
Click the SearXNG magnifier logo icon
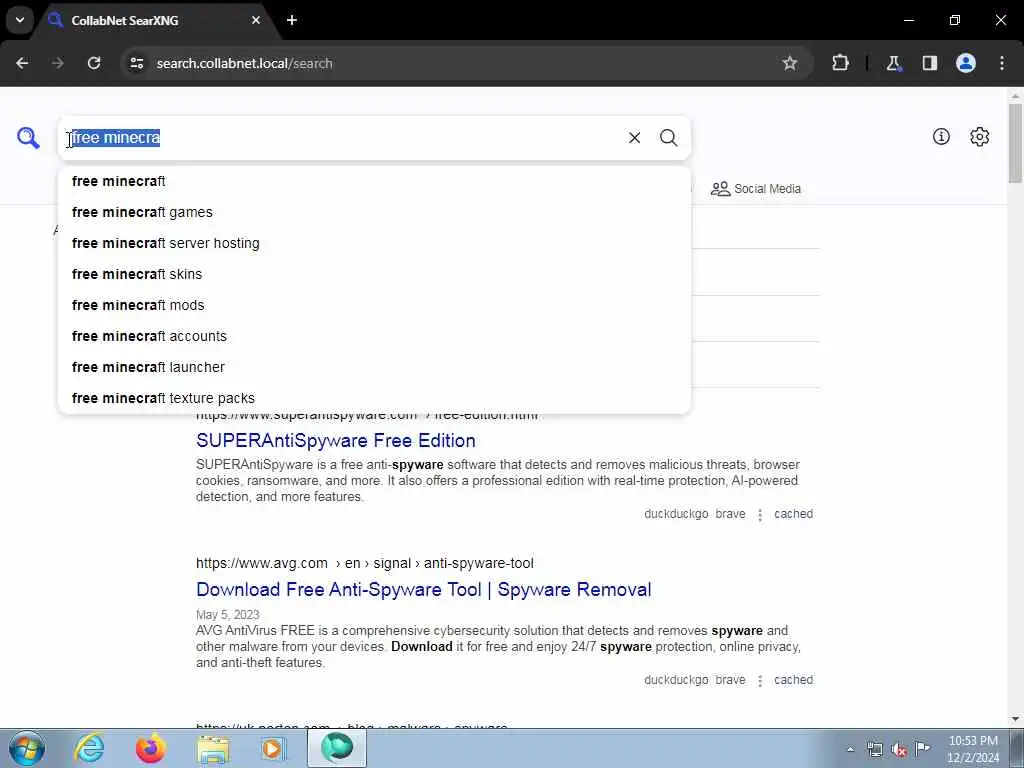(28, 138)
